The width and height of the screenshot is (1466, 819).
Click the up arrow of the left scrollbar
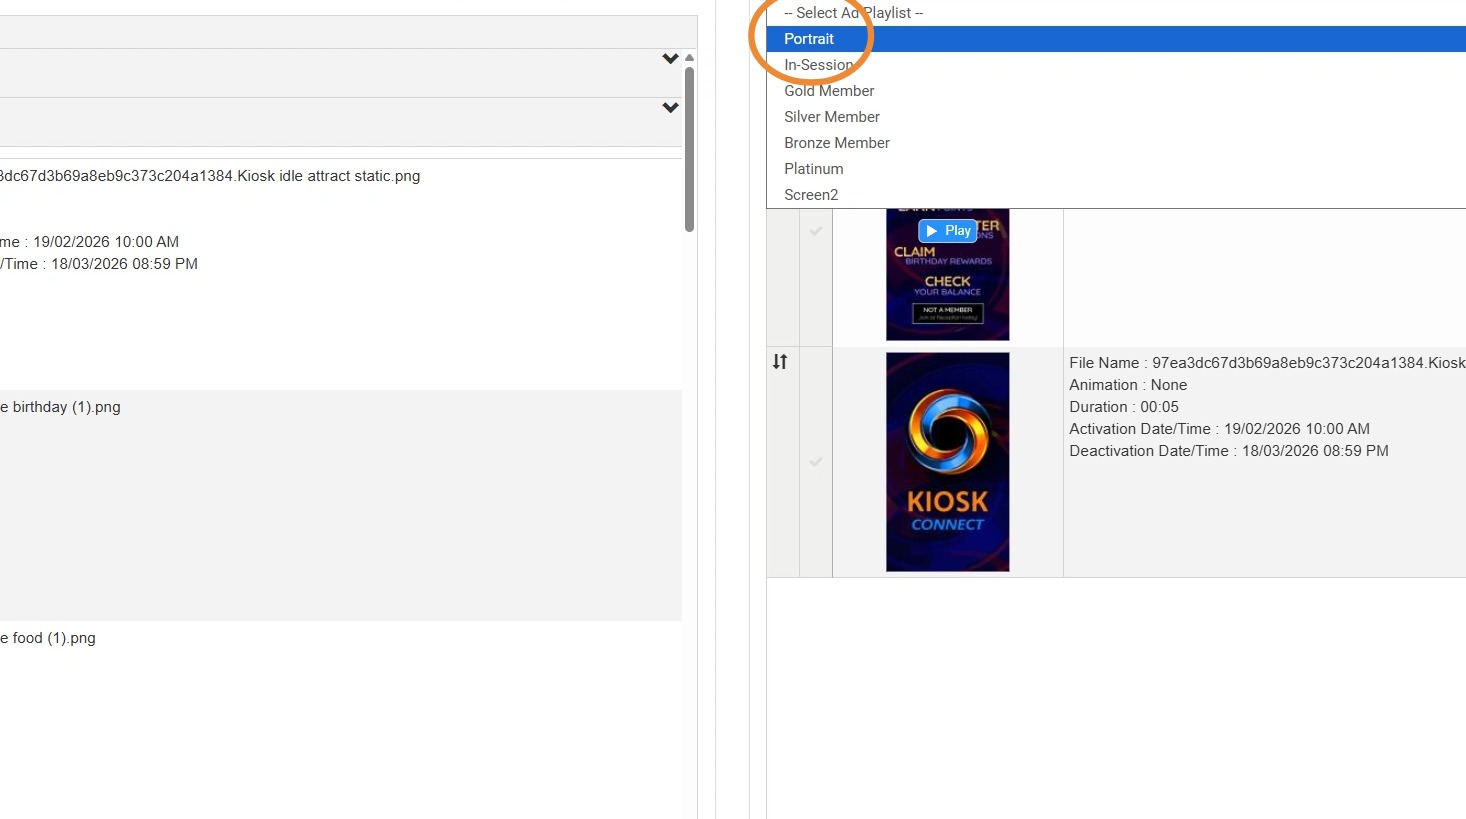coord(689,58)
